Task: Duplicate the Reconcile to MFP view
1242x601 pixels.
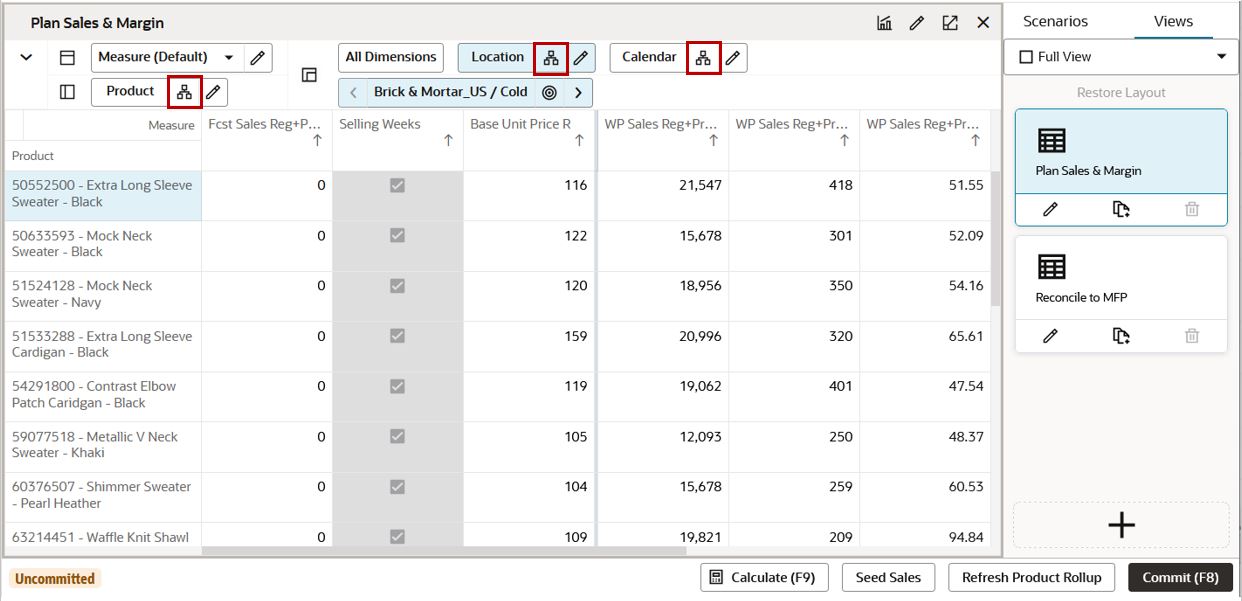Action: (x=1121, y=336)
